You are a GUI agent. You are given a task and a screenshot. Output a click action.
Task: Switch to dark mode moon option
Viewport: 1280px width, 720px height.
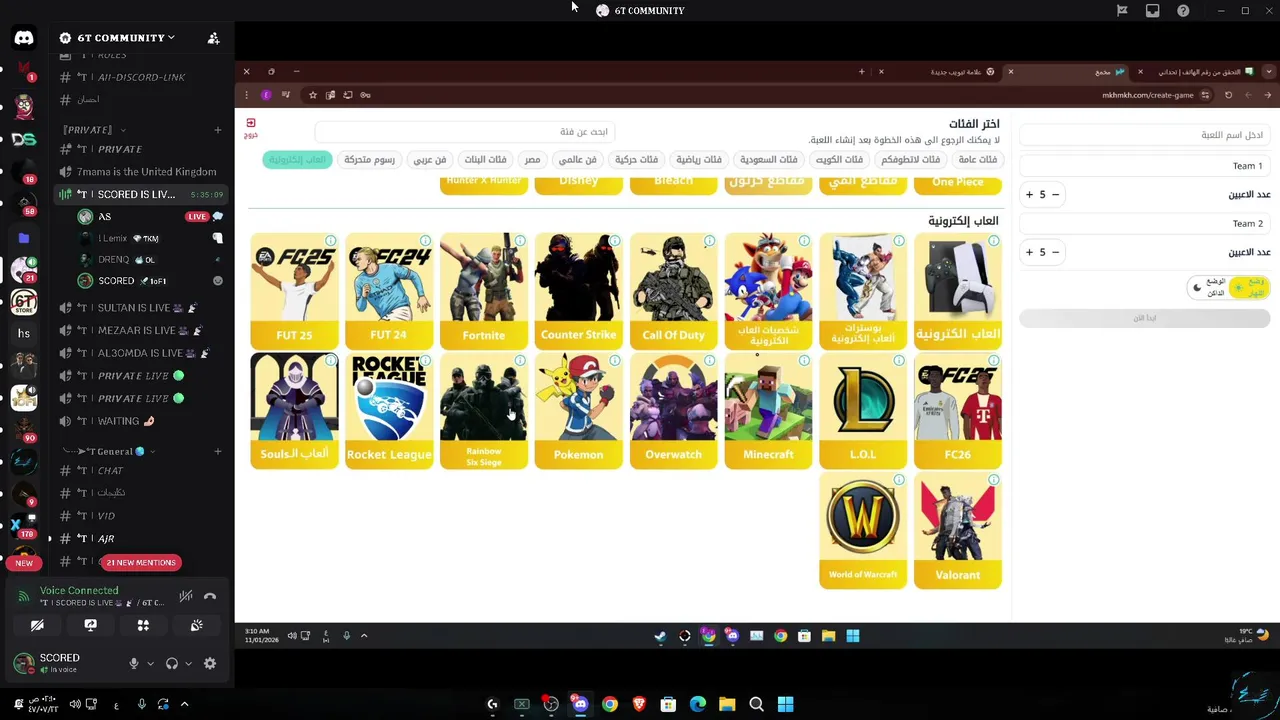[1208, 287]
